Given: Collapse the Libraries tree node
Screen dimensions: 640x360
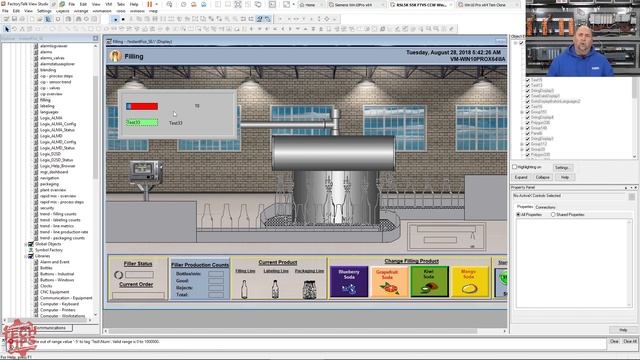Looking at the screenshot, I should [x=26, y=256].
